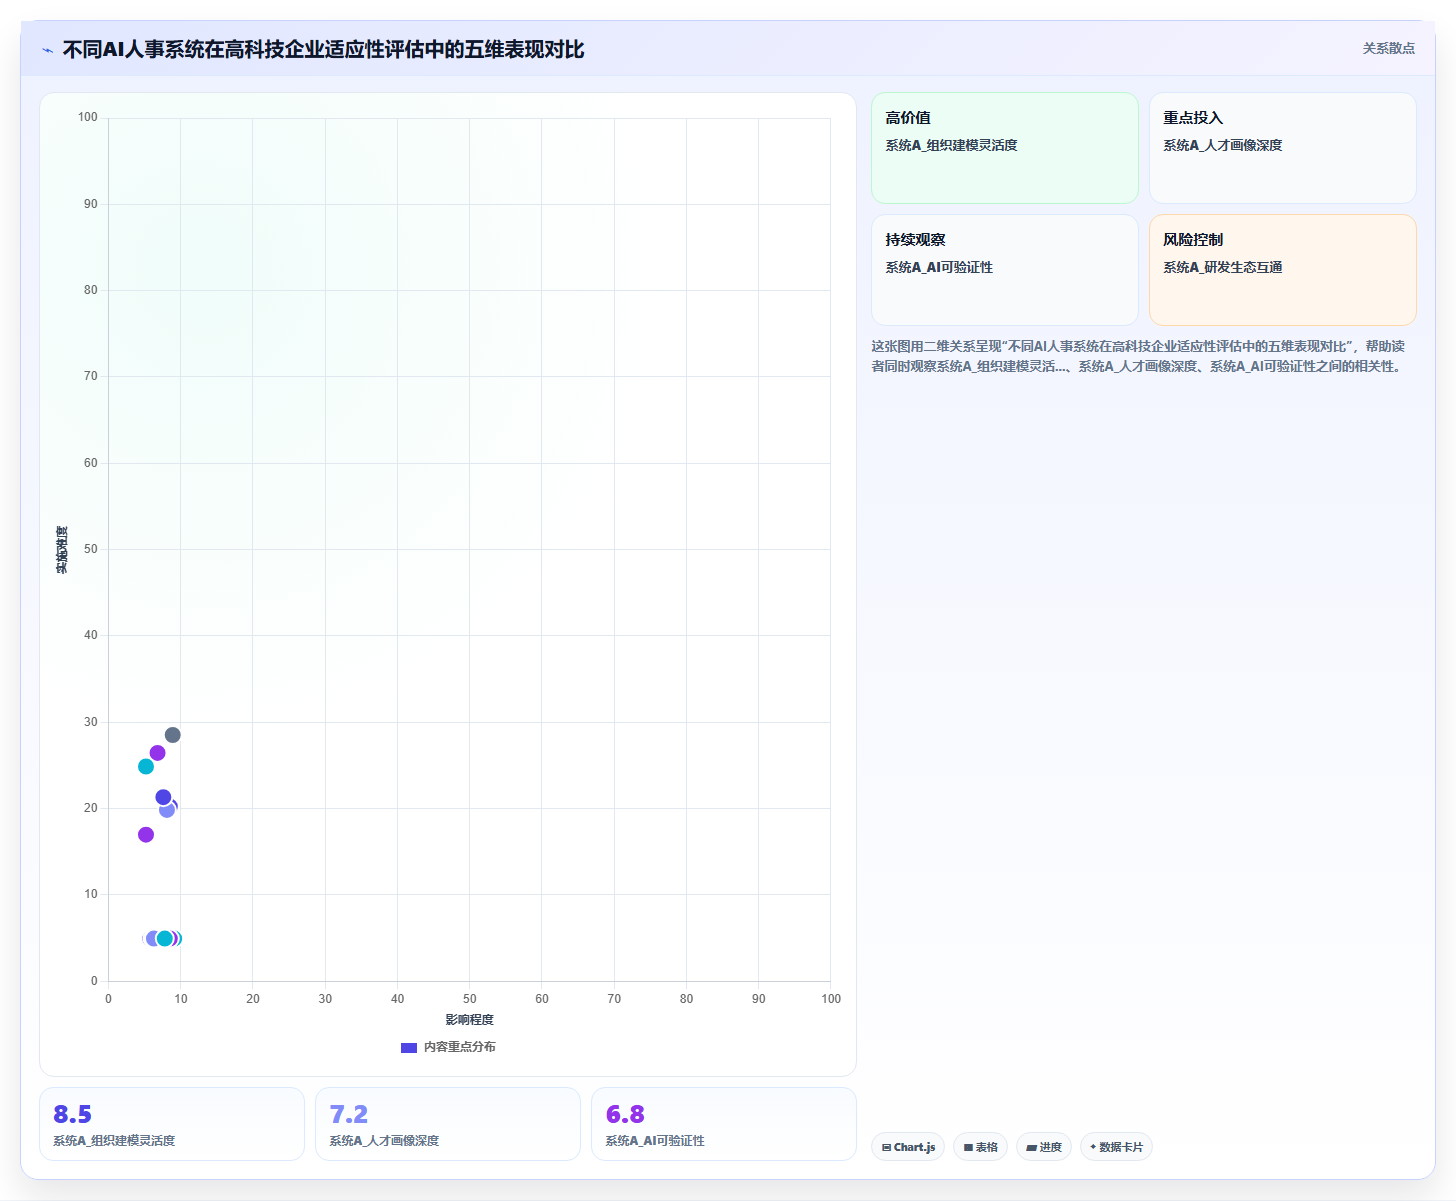Click the 影响程度 x-axis title
Image resolution: width=1456 pixels, height=1201 pixels.
(470, 1020)
